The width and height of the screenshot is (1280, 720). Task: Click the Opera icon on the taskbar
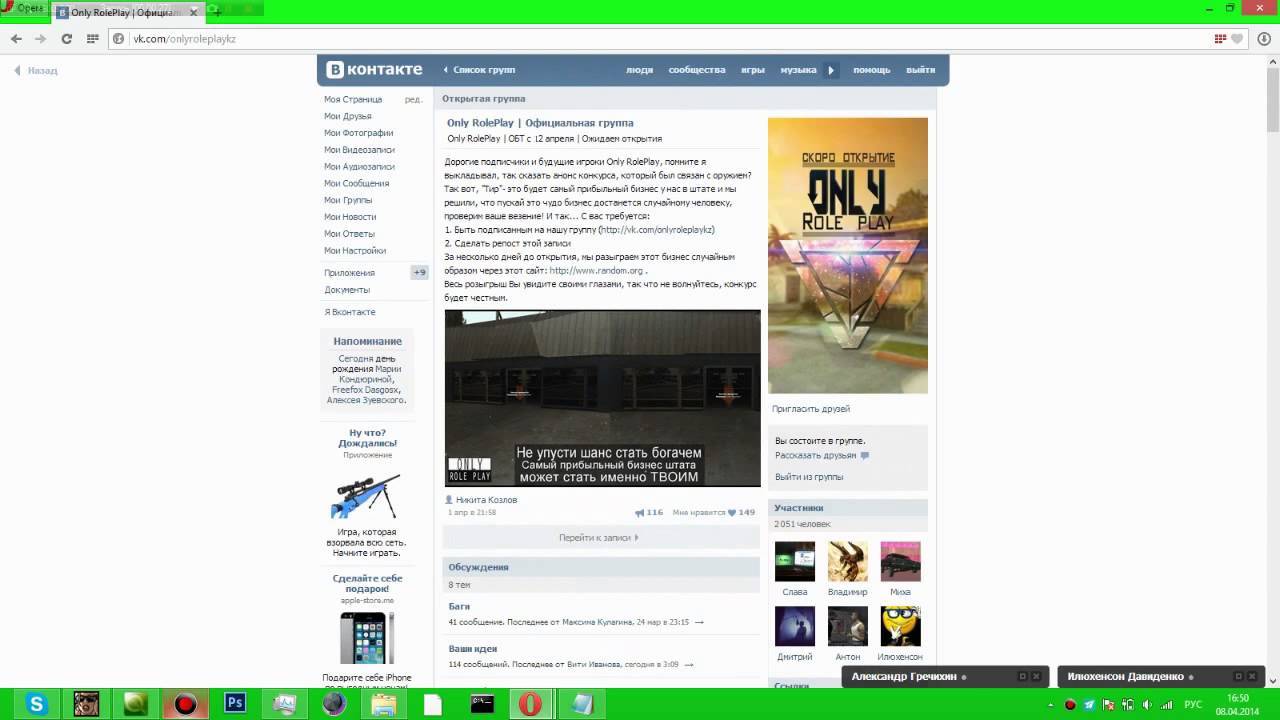tap(531, 704)
